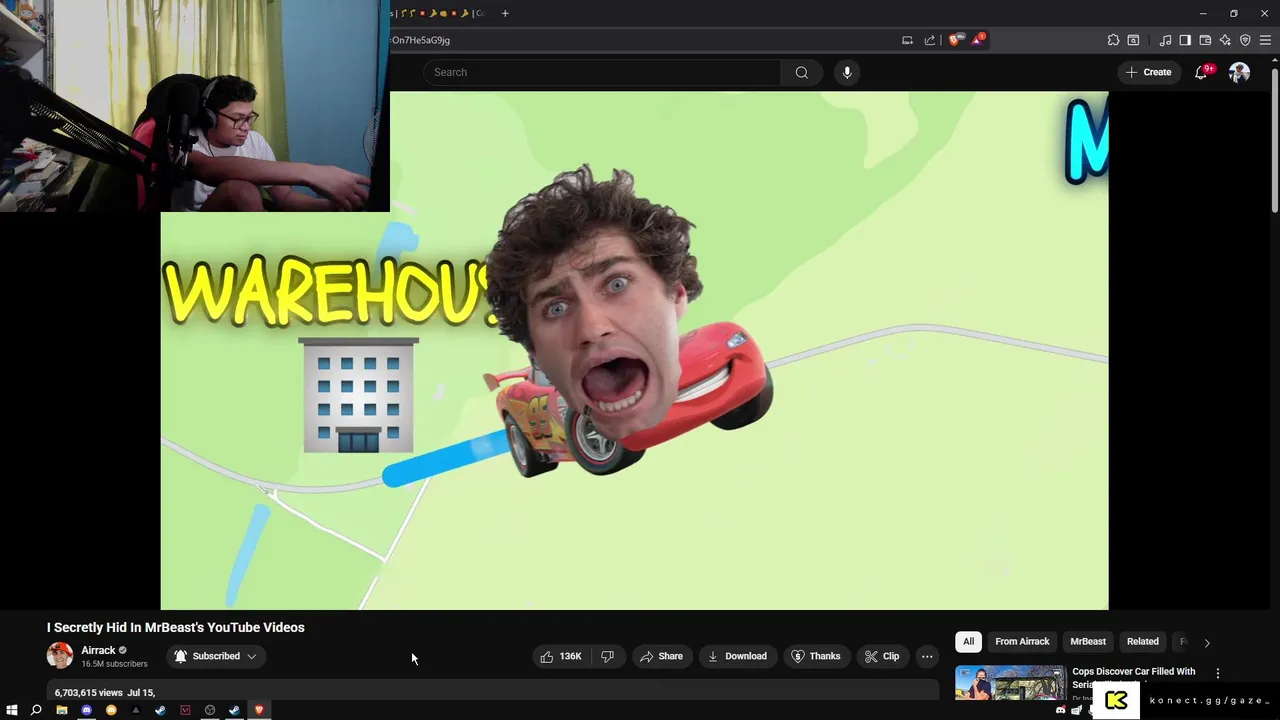1280x720 pixels.
Task: Open options for Cops Discover Car video
Action: click(x=1217, y=673)
